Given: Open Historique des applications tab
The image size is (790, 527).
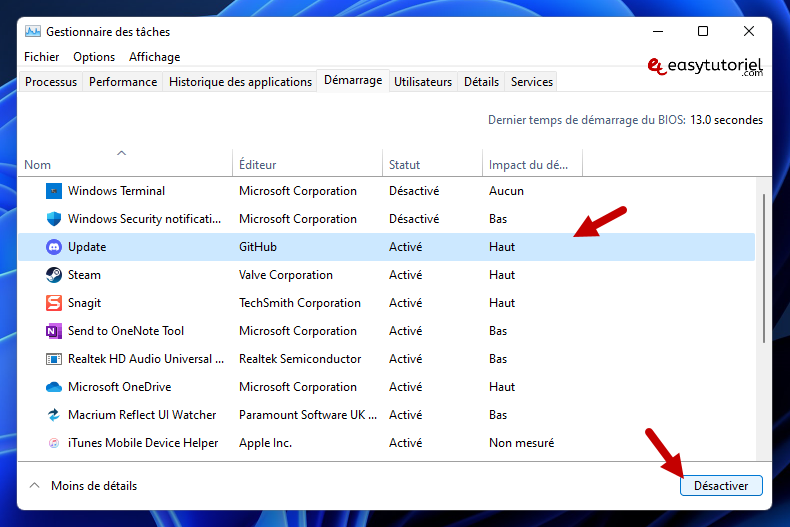Looking at the screenshot, I should (240, 82).
